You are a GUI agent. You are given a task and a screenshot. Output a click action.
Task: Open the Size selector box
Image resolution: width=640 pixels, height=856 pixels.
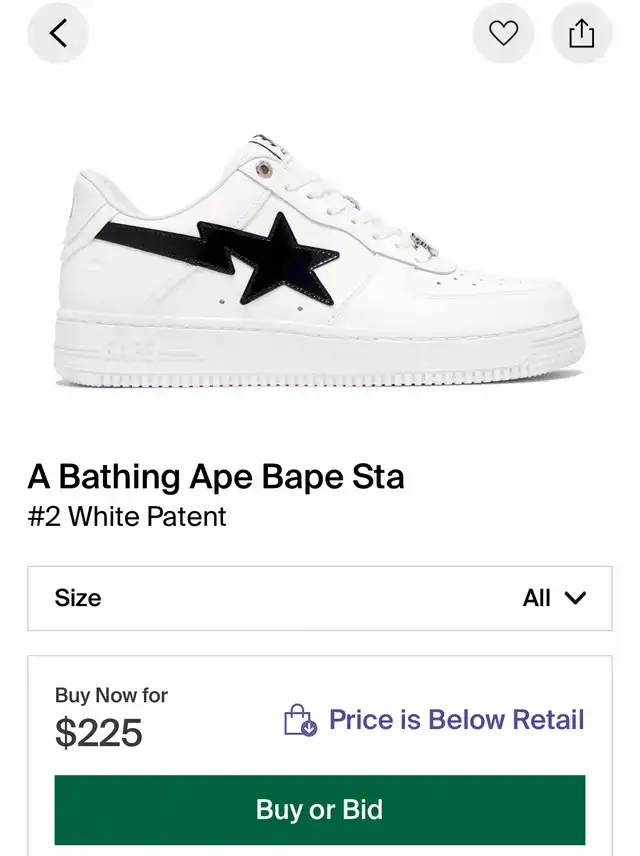320,598
